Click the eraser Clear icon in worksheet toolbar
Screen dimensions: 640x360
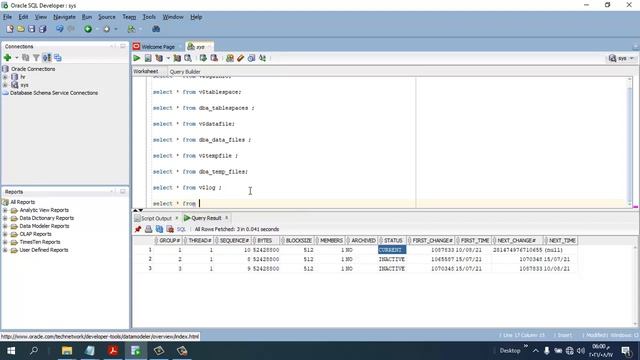tap(240, 58)
